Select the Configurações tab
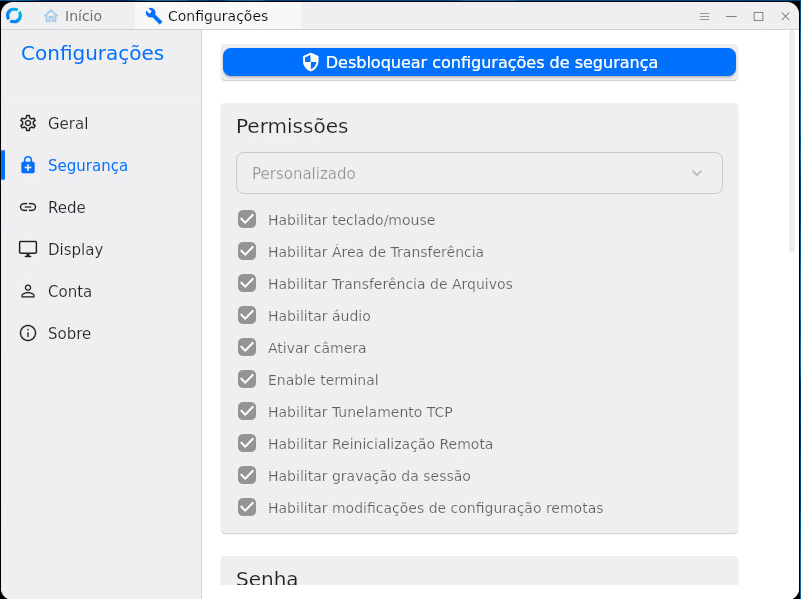Image resolution: width=801 pixels, height=599 pixels. tap(217, 16)
